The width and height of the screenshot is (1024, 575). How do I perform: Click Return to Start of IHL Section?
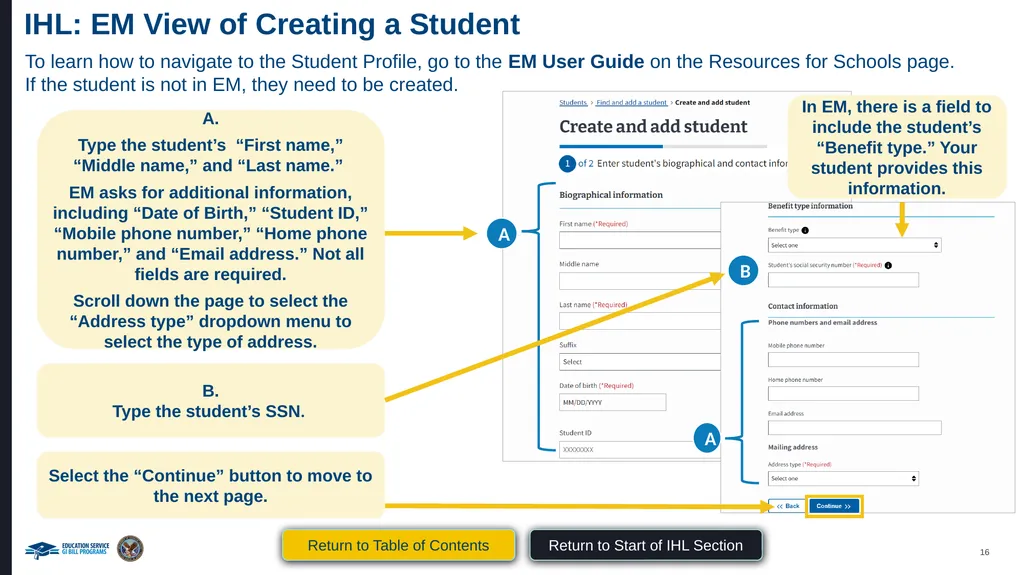click(645, 545)
